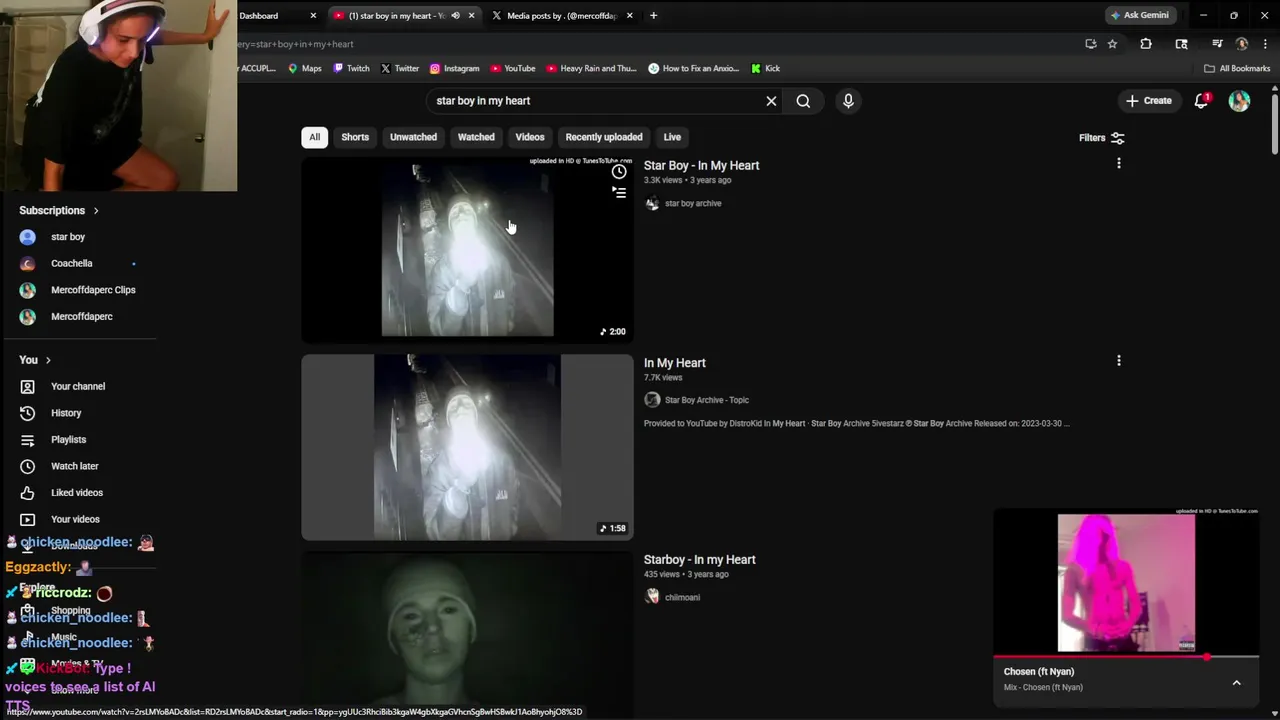Select the Videos filter chip
The image size is (1280, 720).
[x=530, y=137]
